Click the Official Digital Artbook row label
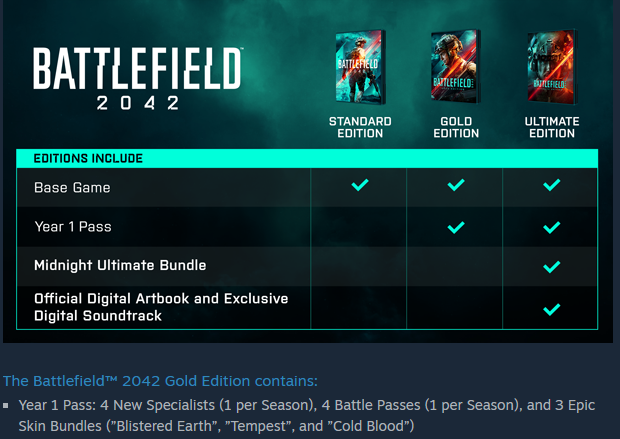The height and width of the screenshot is (439, 620). pos(161,307)
